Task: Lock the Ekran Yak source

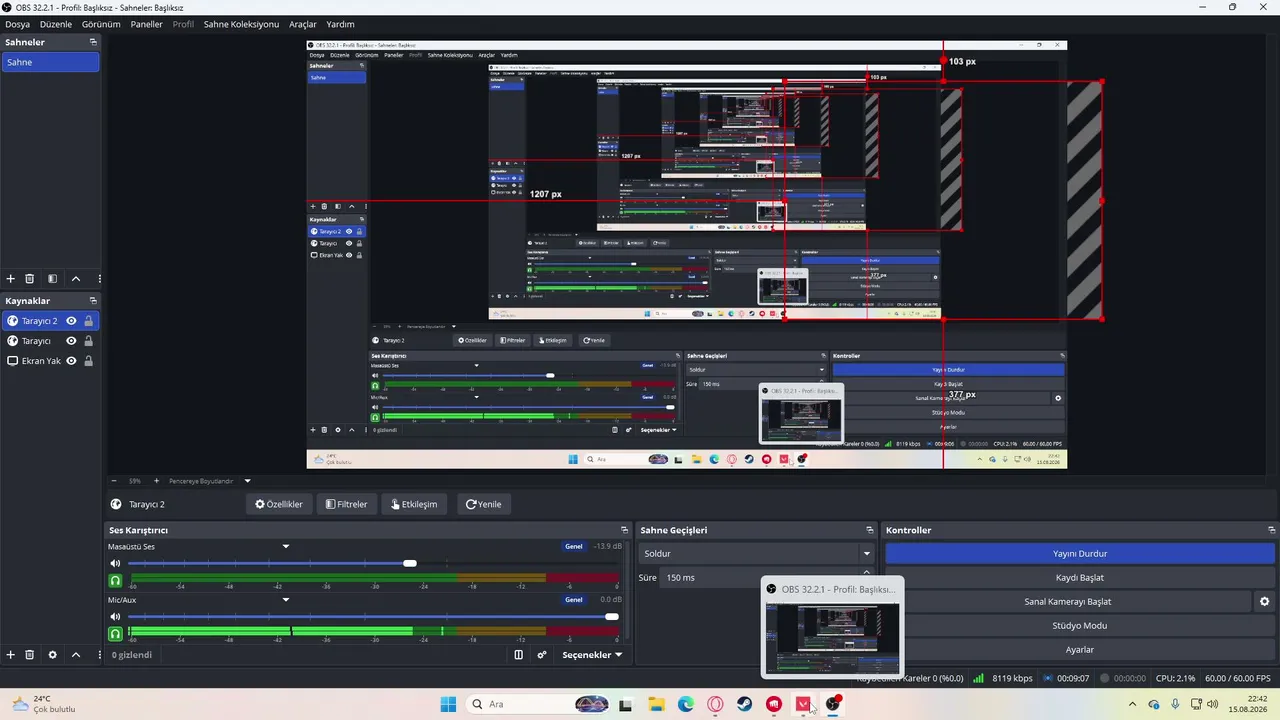Action: pos(89,361)
